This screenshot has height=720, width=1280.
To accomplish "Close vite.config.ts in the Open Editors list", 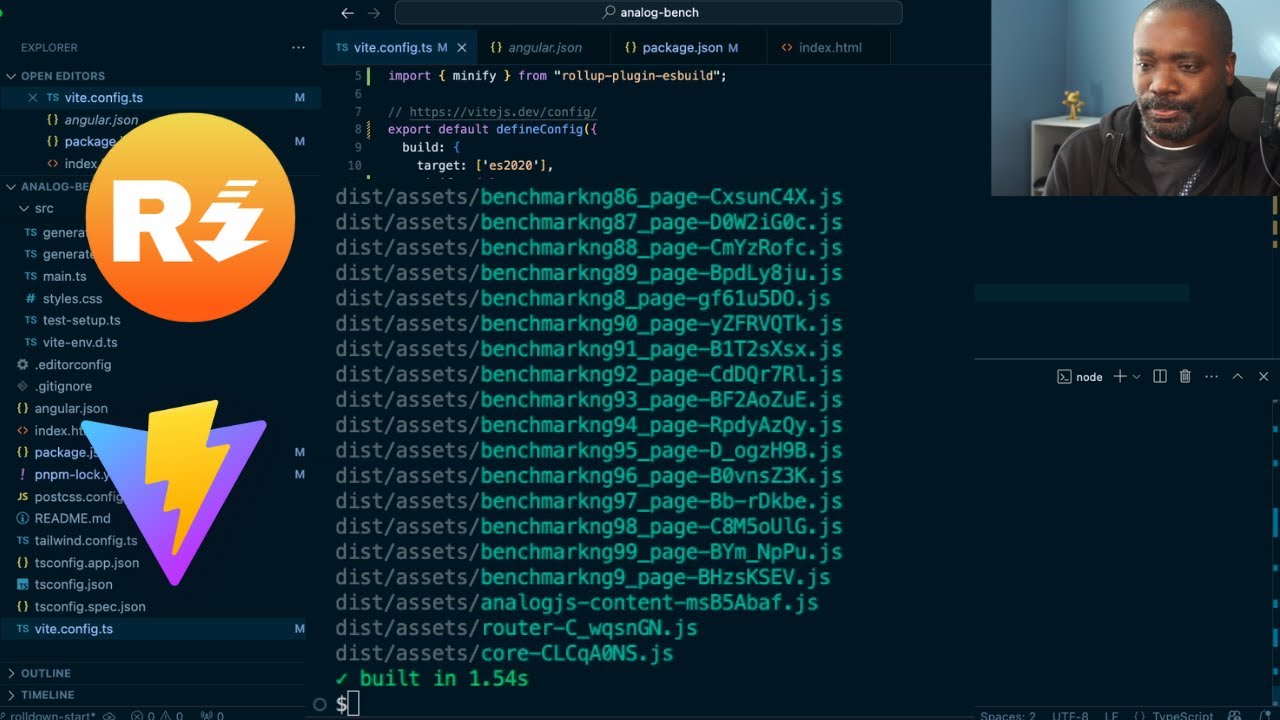I will pyautogui.click(x=33, y=98).
